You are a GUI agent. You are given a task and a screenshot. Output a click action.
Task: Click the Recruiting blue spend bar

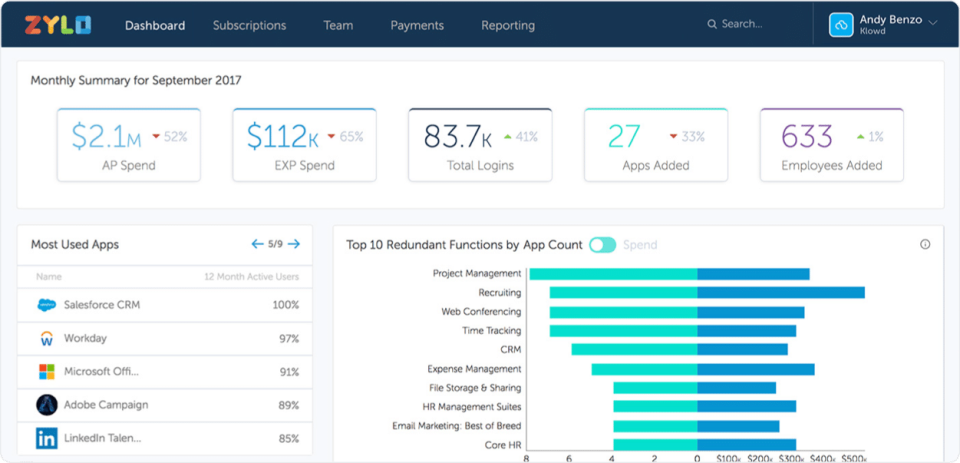tap(781, 293)
